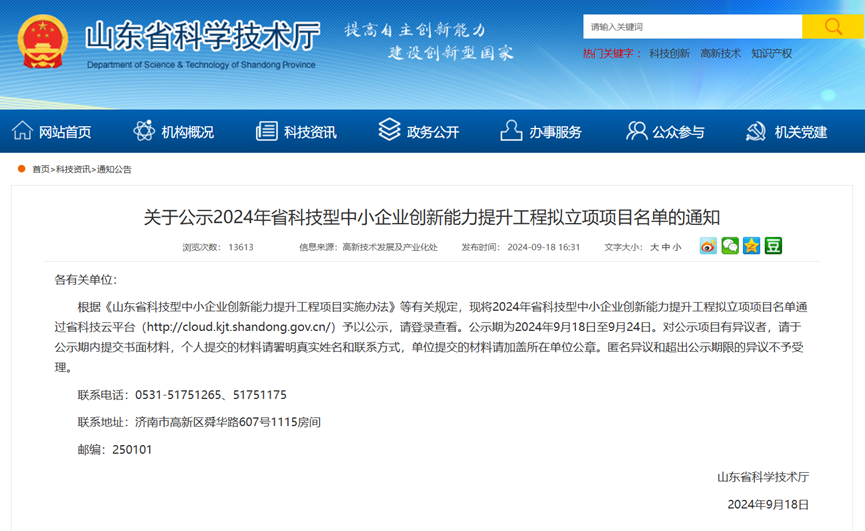Click the stamp icon beside 办事服务
Image resolution: width=865 pixels, height=531 pixels.
tap(511, 131)
